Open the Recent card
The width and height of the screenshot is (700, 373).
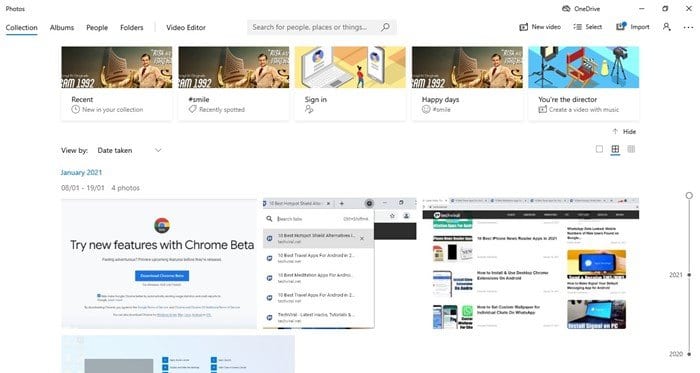pos(117,83)
